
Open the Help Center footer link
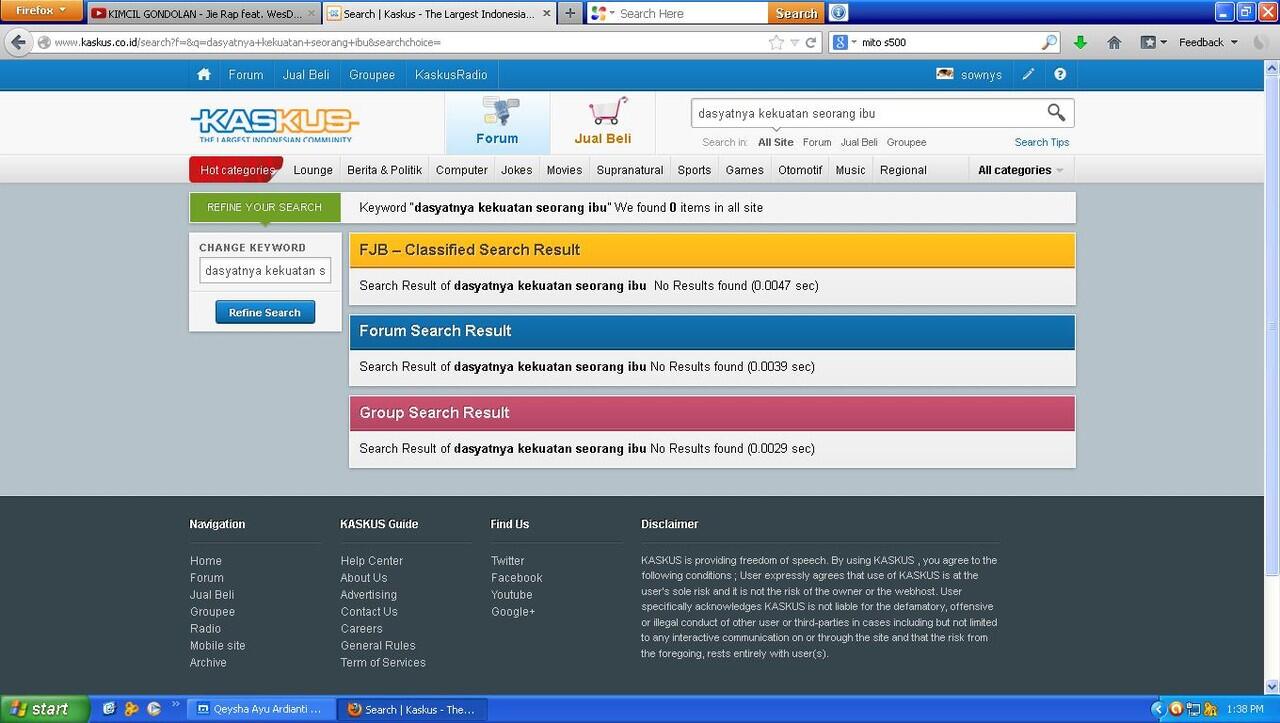pos(372,561)
